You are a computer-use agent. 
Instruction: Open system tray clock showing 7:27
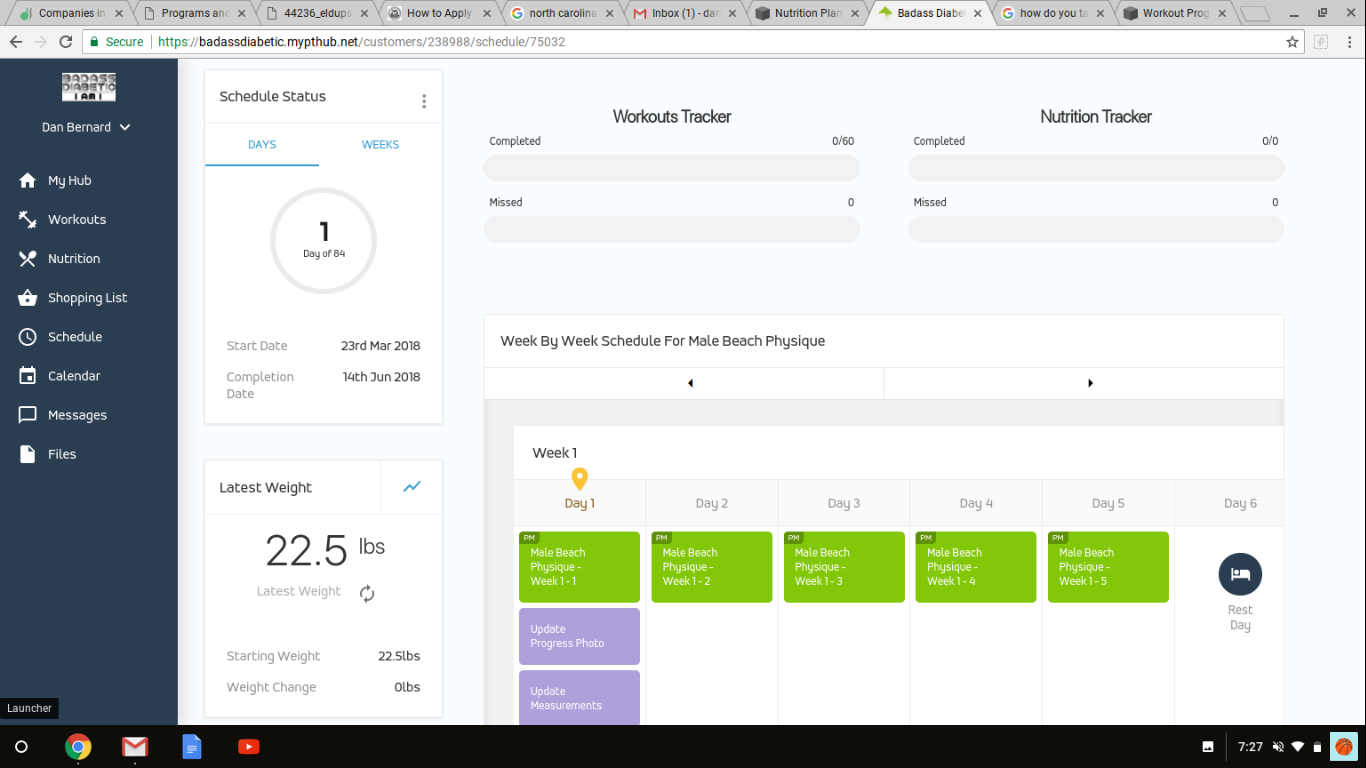1250,747
